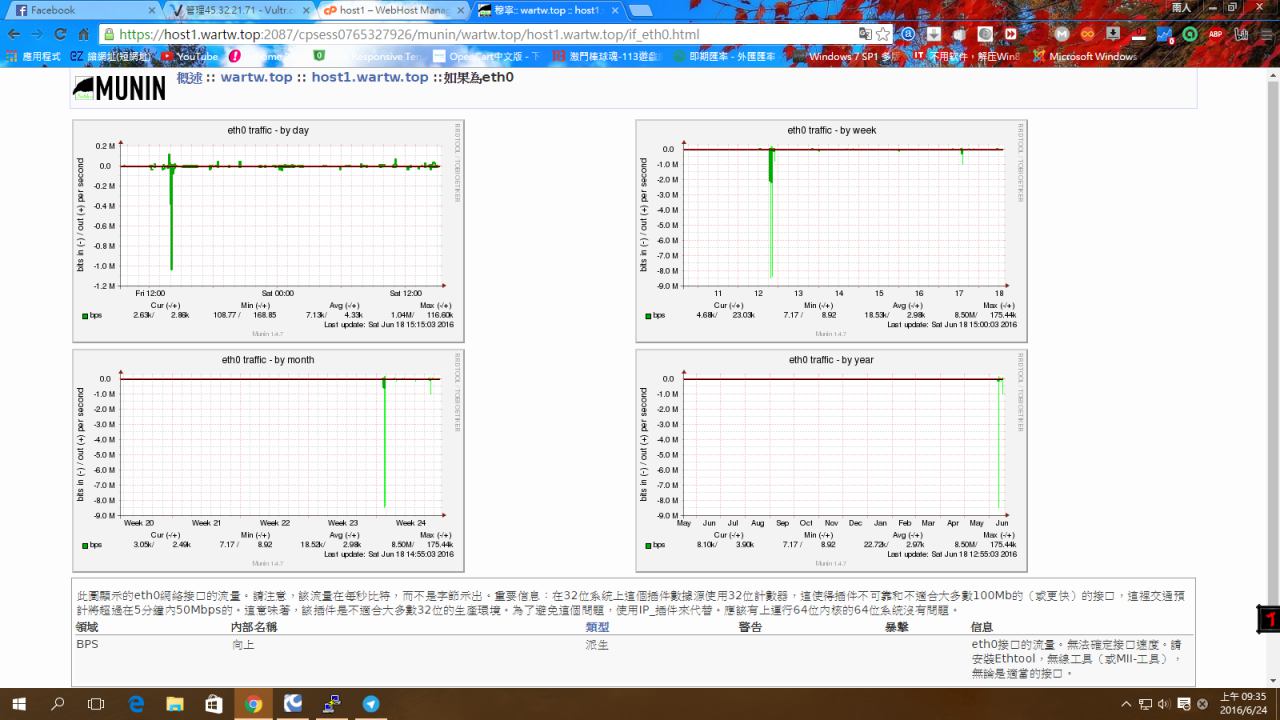Click the browser home icon
1280x720 pixels.
click(84, 34)
